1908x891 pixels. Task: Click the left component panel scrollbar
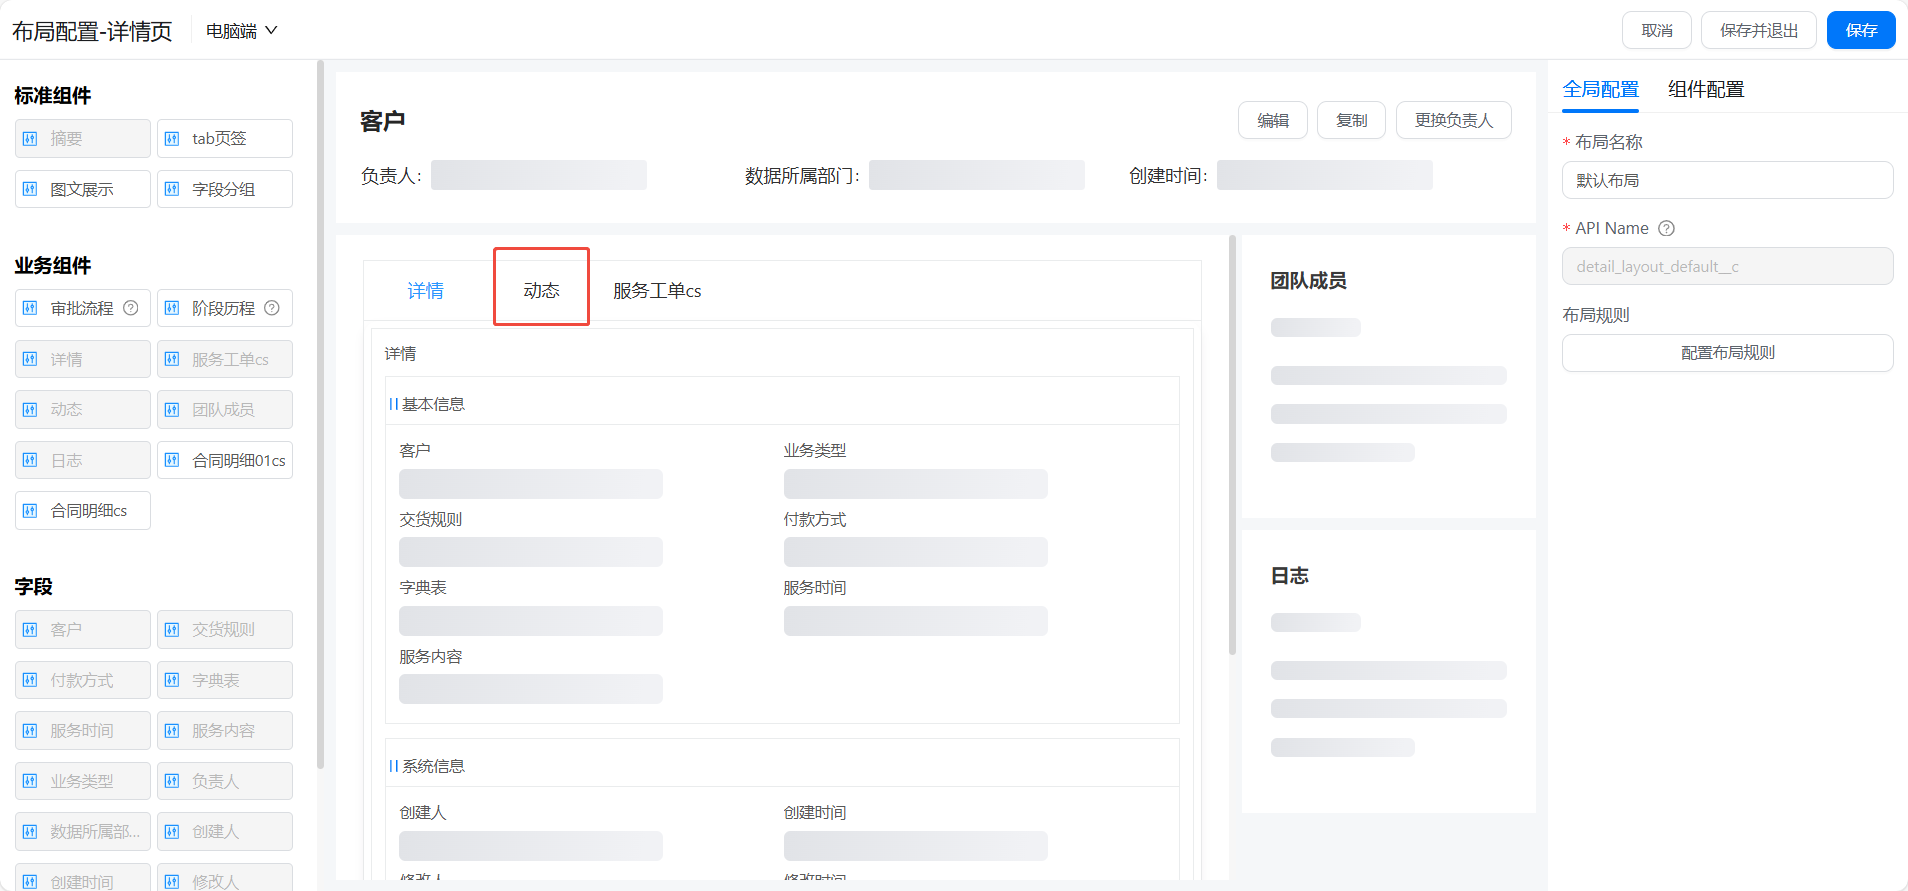tap(320, 414)
